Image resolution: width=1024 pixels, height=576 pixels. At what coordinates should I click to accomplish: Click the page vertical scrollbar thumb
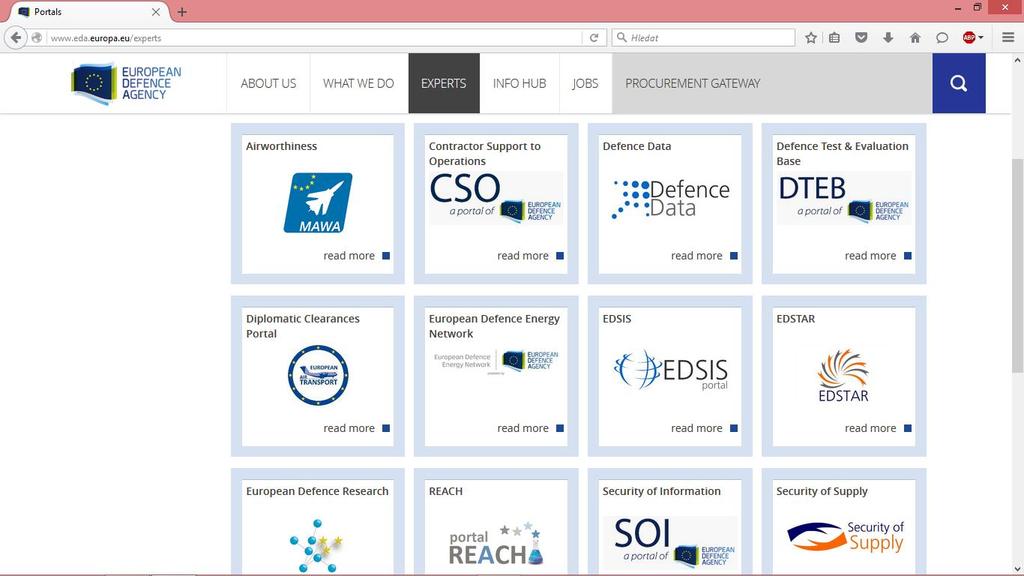click(x=1017, y=266)
